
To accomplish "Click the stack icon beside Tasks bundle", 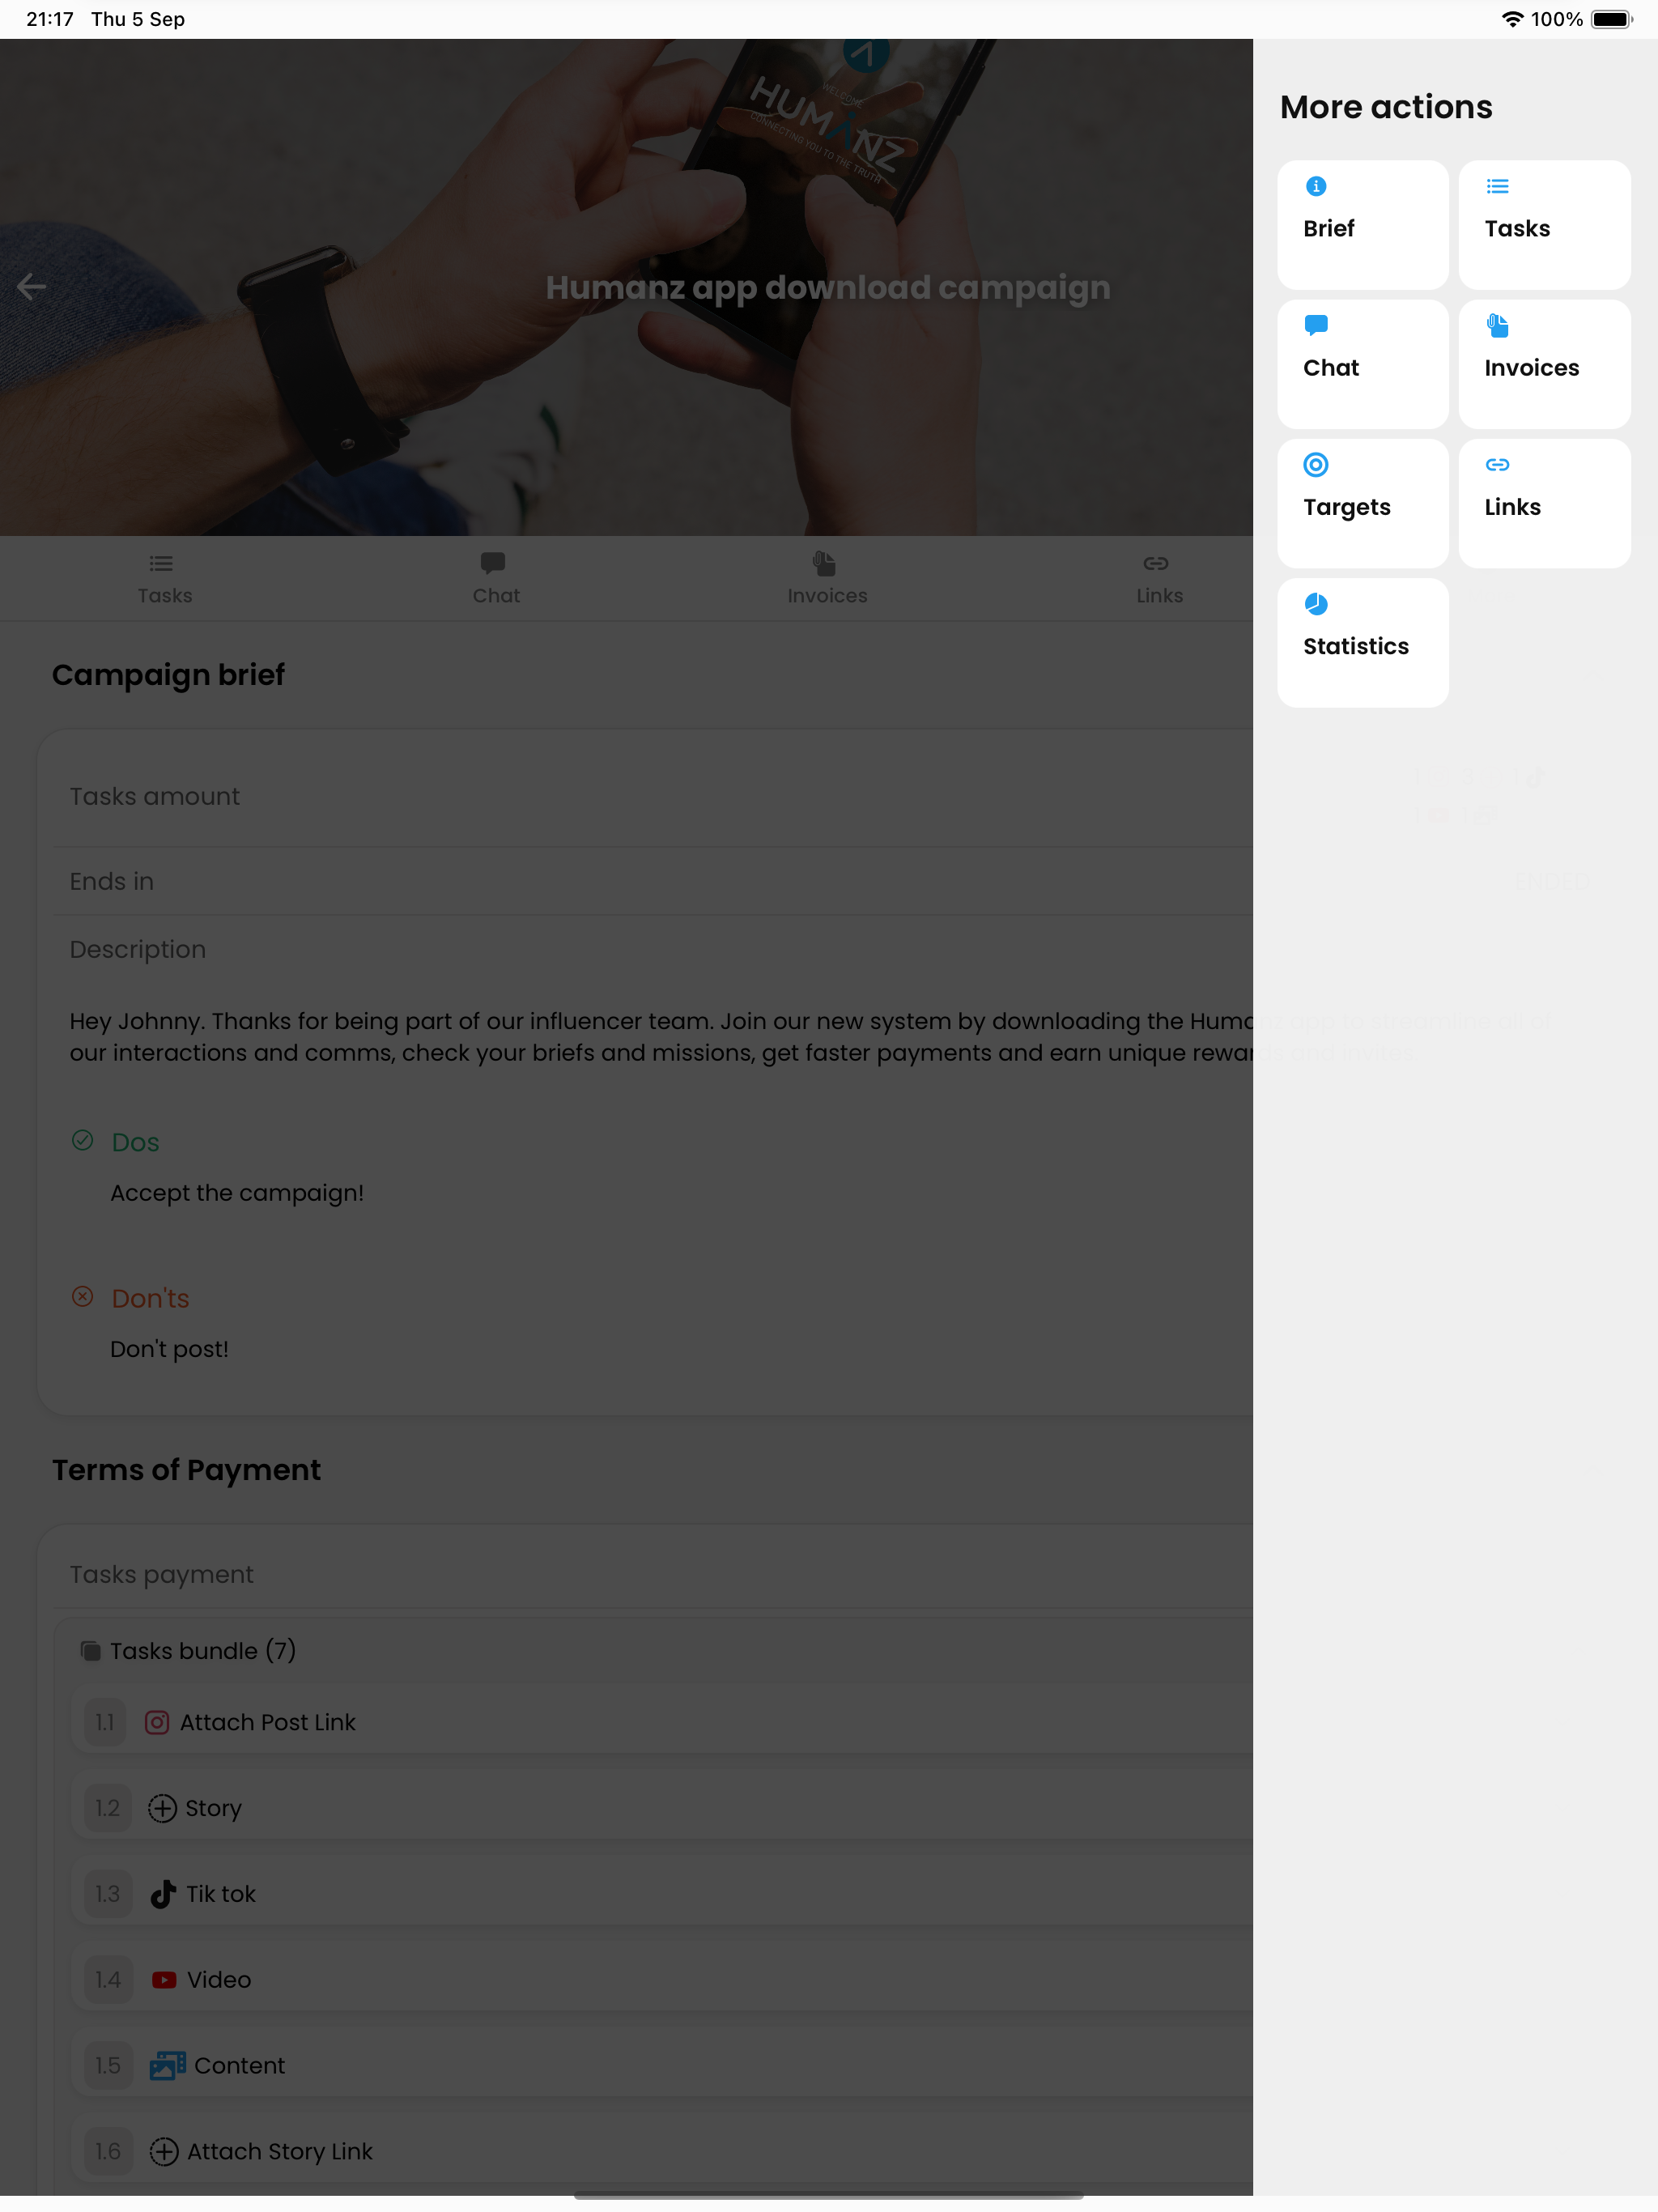I will (90, 1651).
